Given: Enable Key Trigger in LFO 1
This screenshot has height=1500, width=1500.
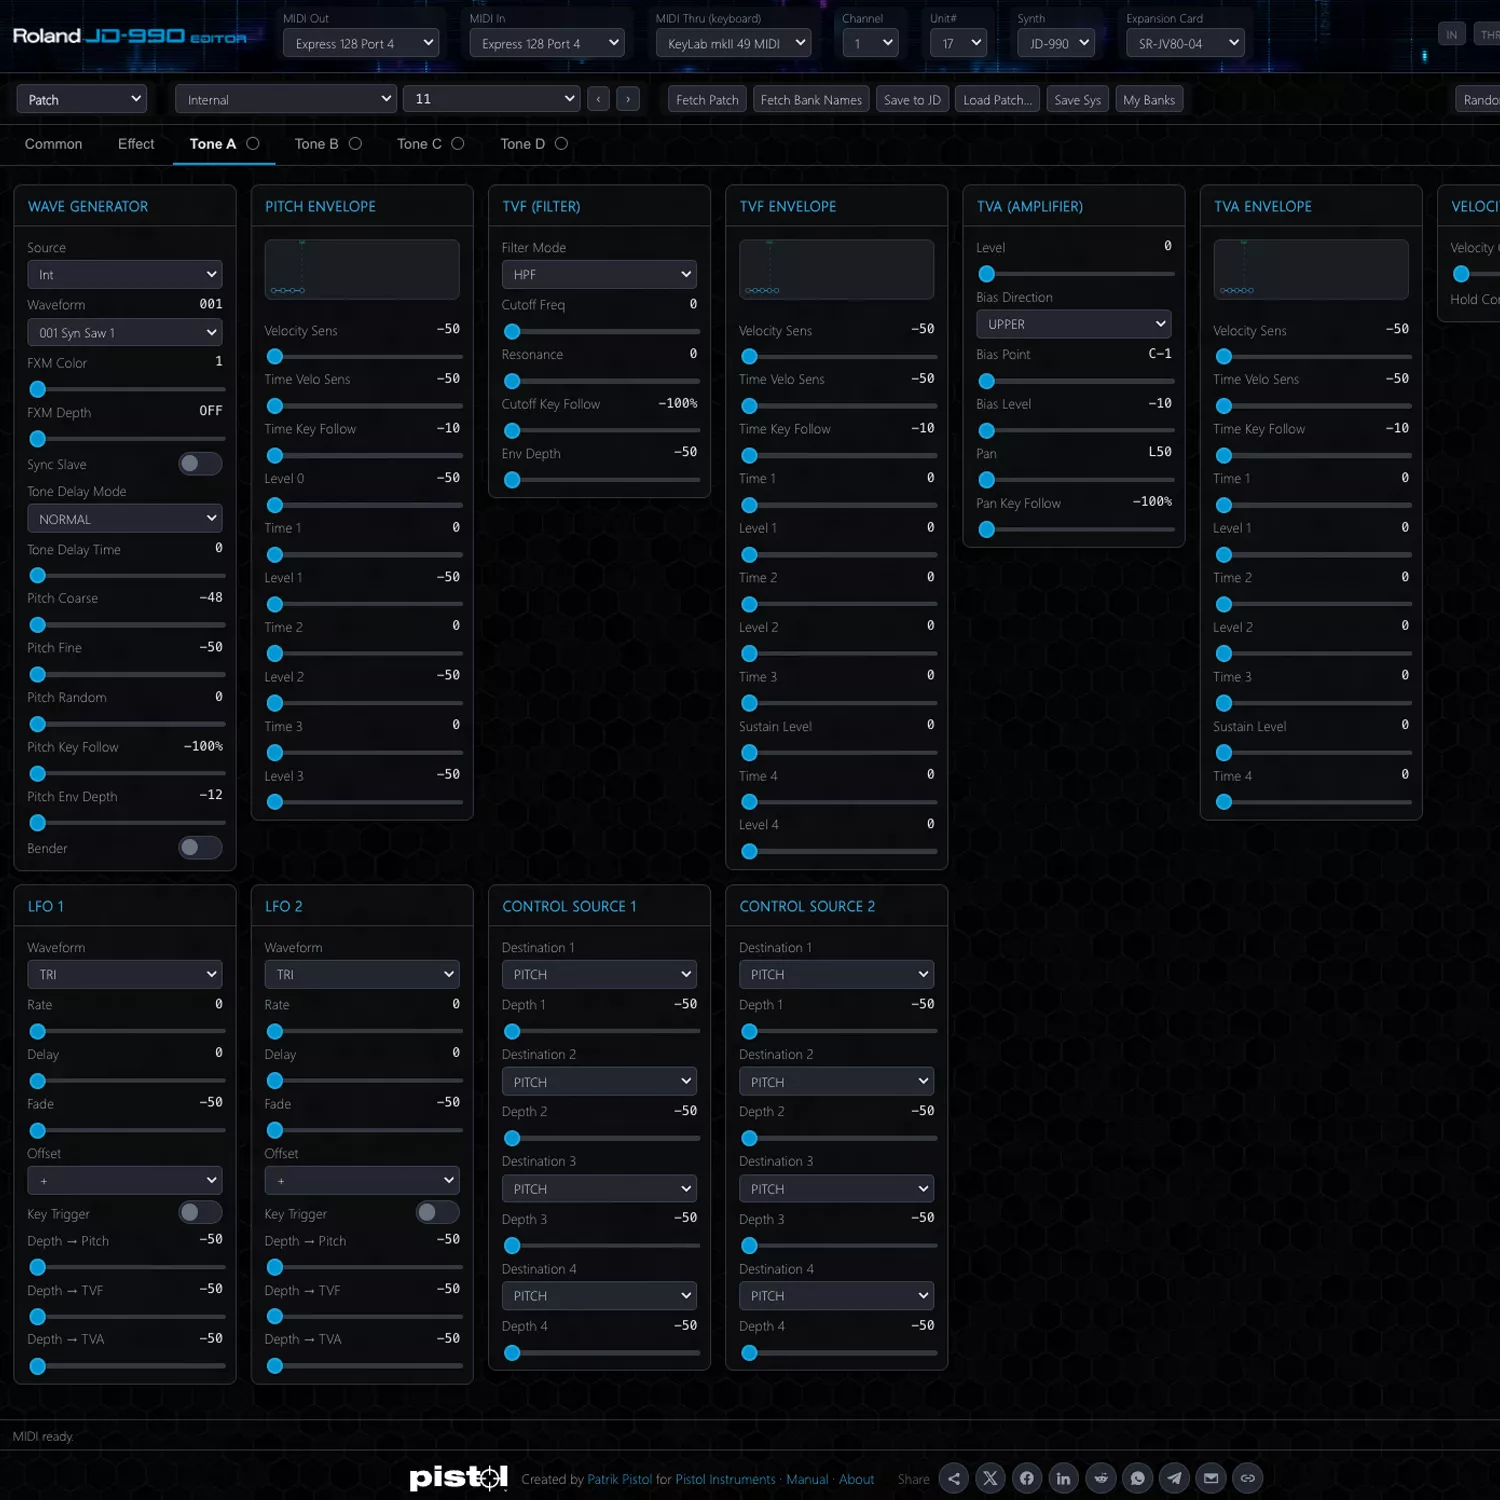Looking at the screenshot, I should click(200, 1212).
